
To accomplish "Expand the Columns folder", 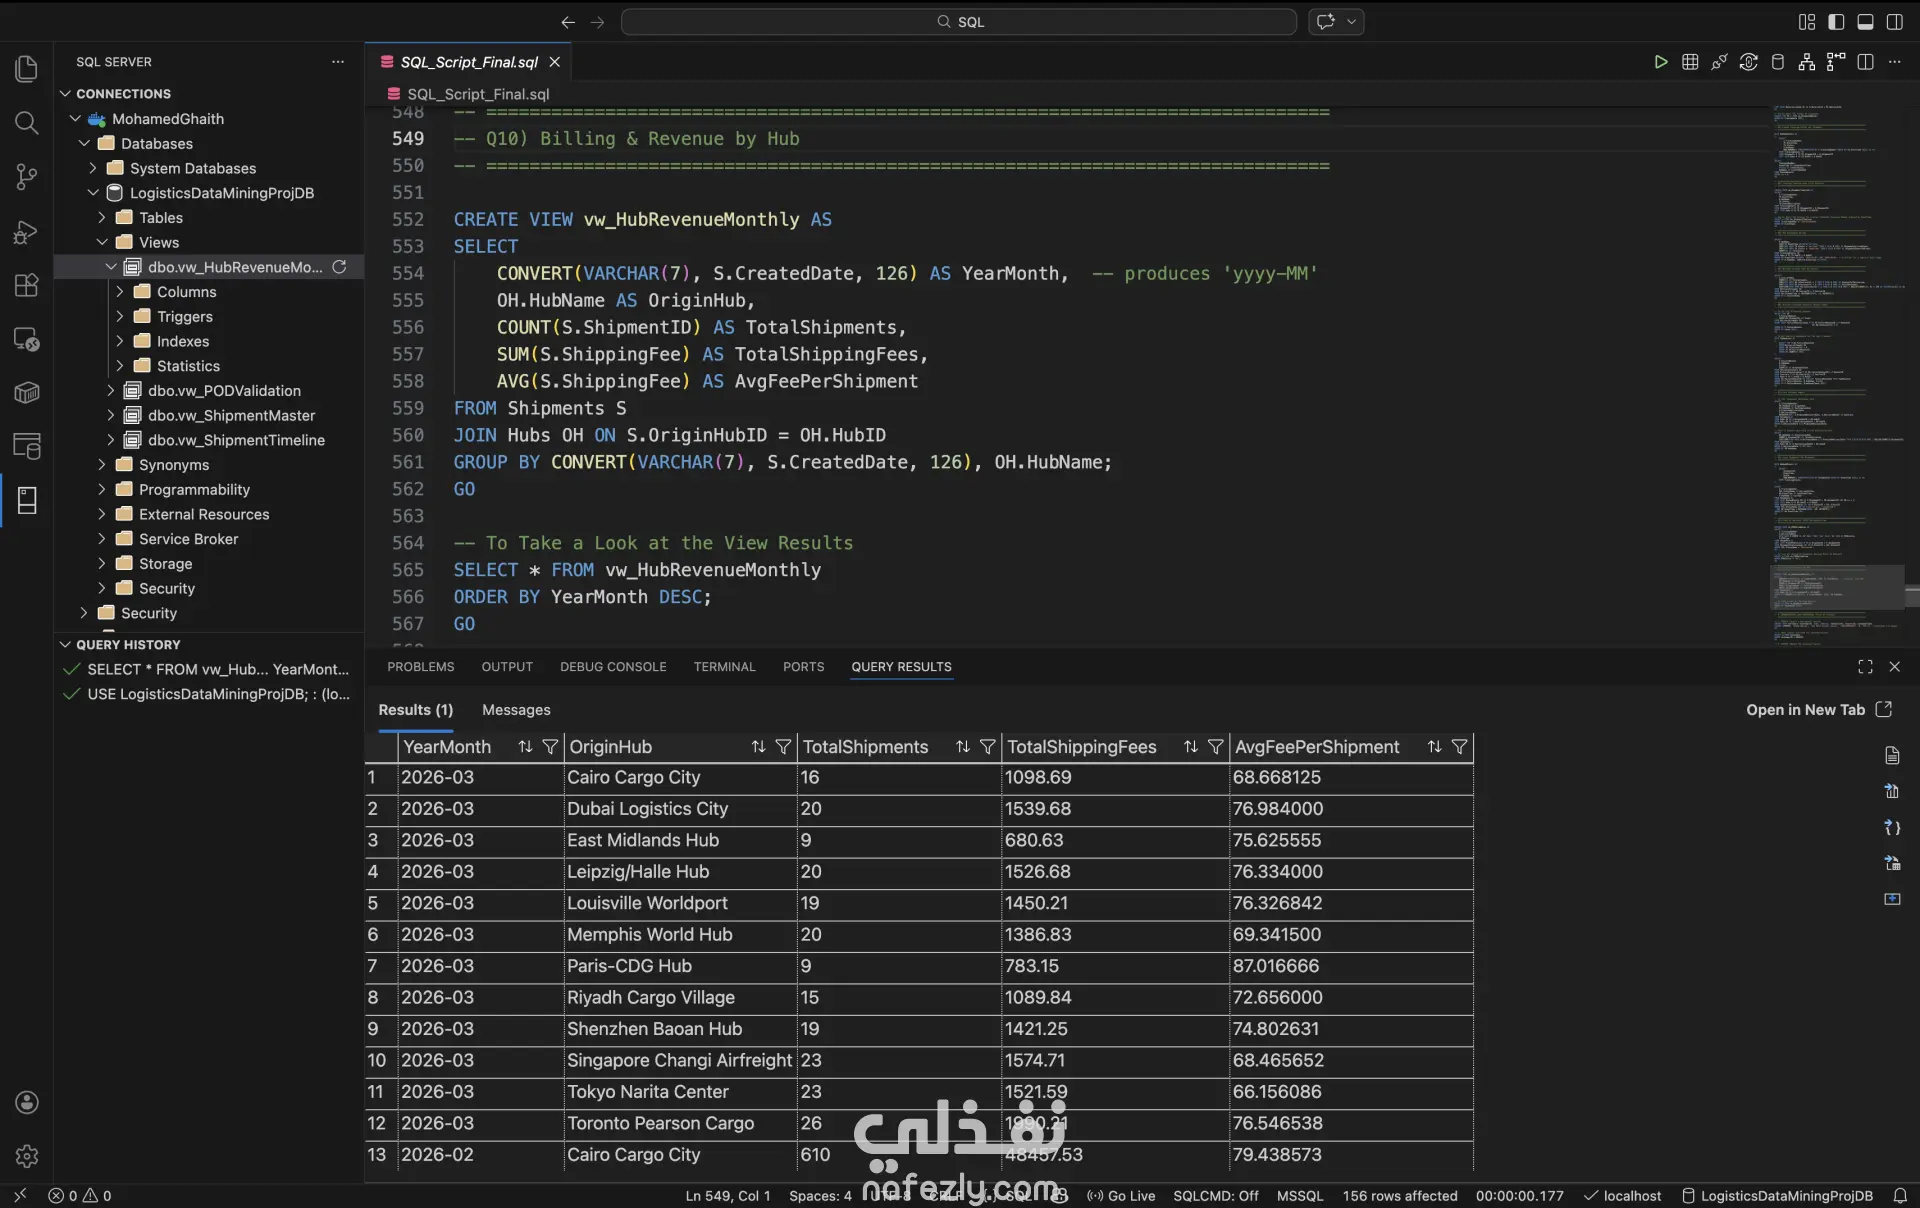I will pyautogui.click(x=120, y=291).
